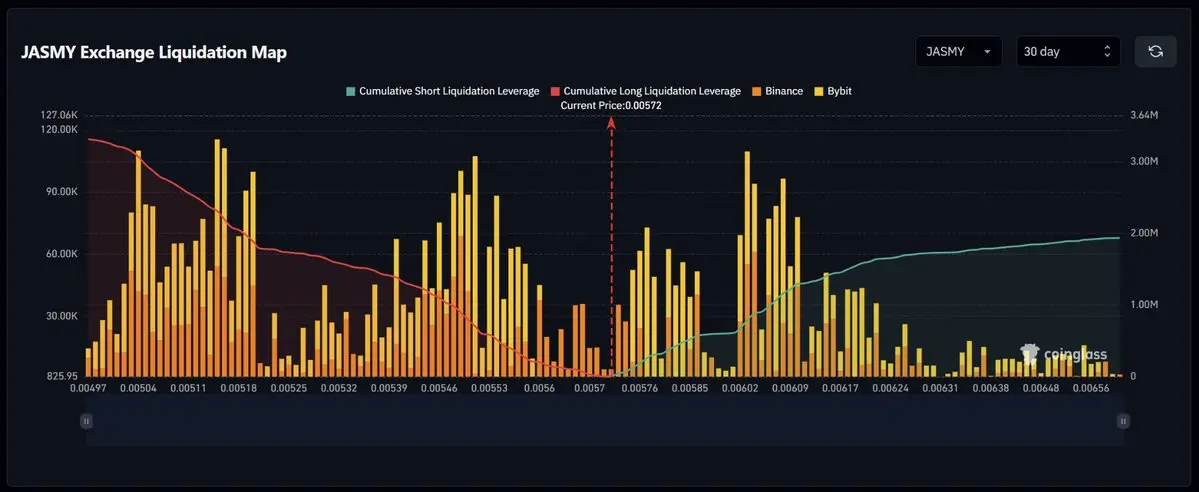This screenshot has height=492, width=1199.
Task: Click the refresh icon button
Action: (1155, 51)
